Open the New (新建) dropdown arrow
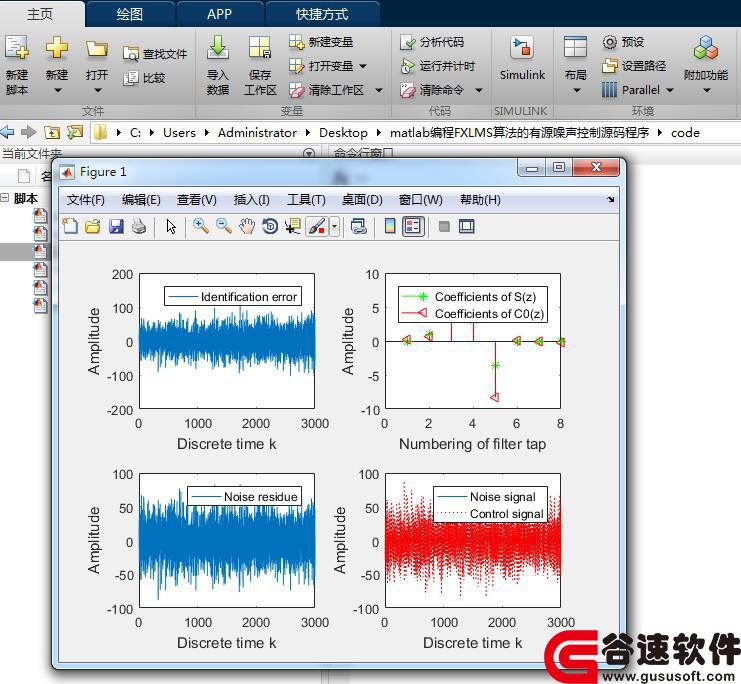This screenshot has width=741, height=684. [57, 91]
